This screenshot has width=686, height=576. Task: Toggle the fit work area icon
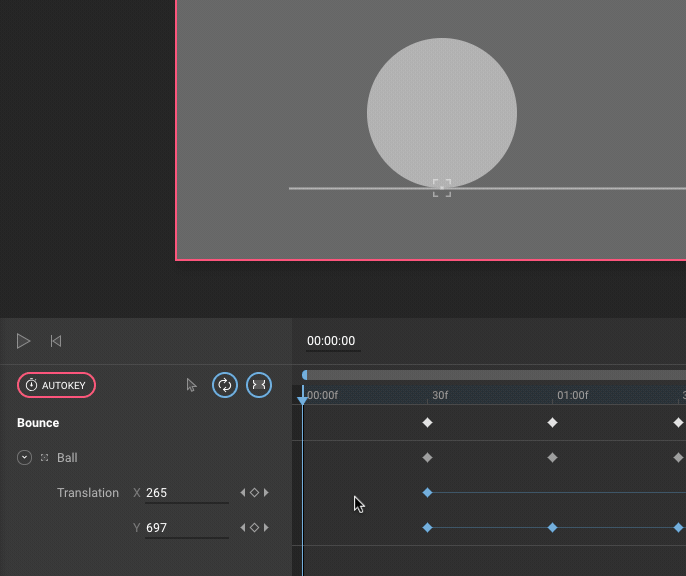coord(259,385)
